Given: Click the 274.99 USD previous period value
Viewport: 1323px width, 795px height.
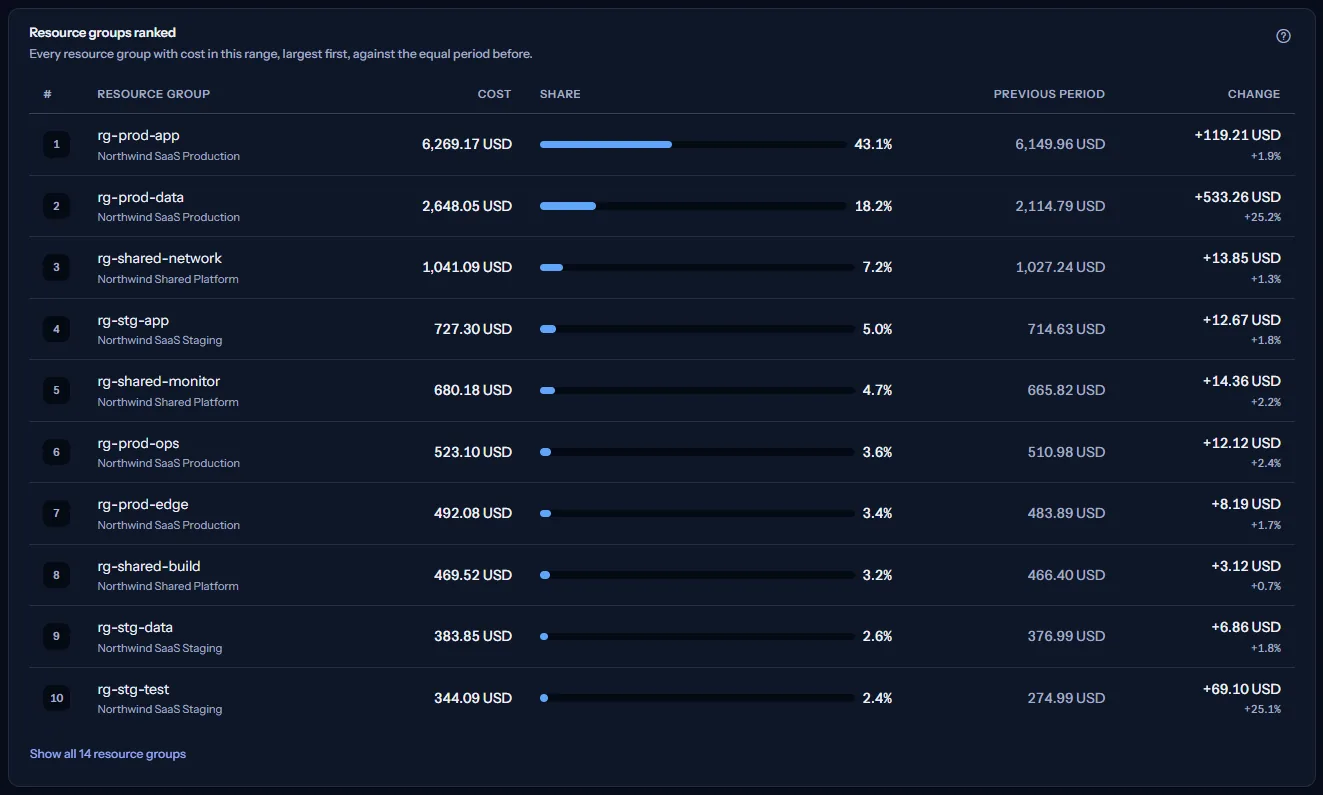Looking at the screenshot, I should [1067, 699].
